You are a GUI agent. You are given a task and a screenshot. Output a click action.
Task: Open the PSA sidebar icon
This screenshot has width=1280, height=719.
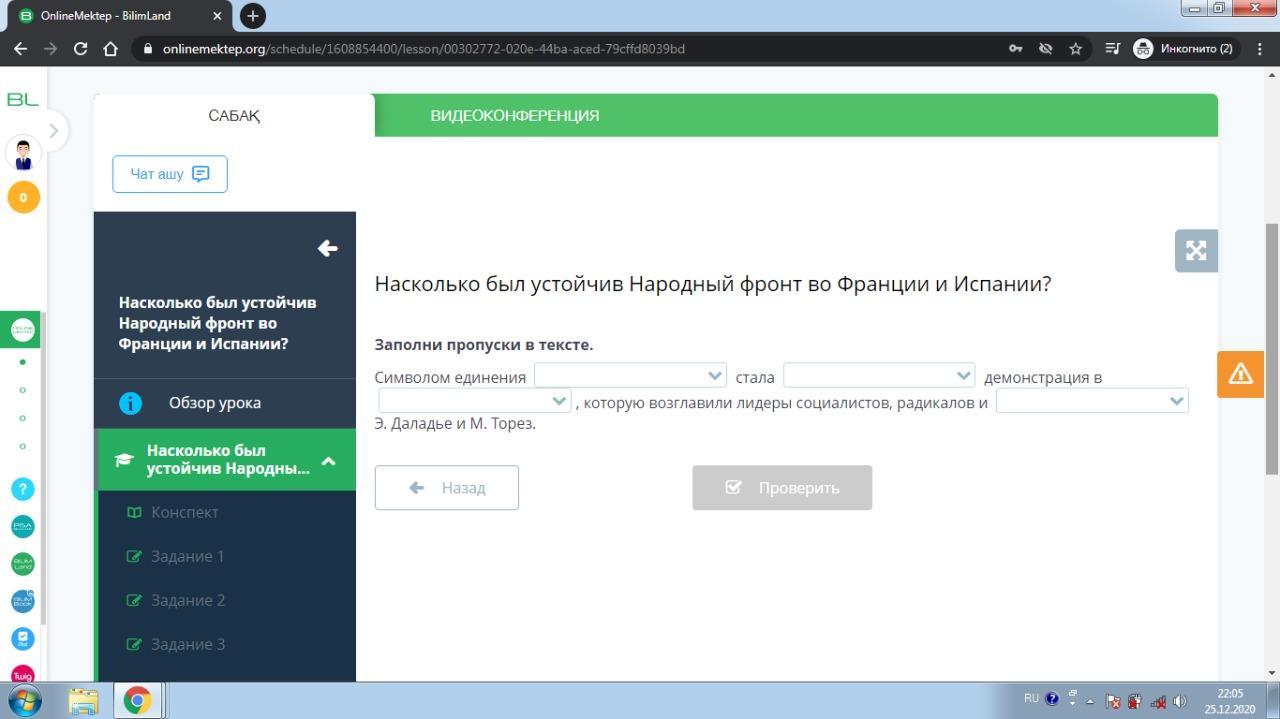pyautogui.click(x=22, y=527)
